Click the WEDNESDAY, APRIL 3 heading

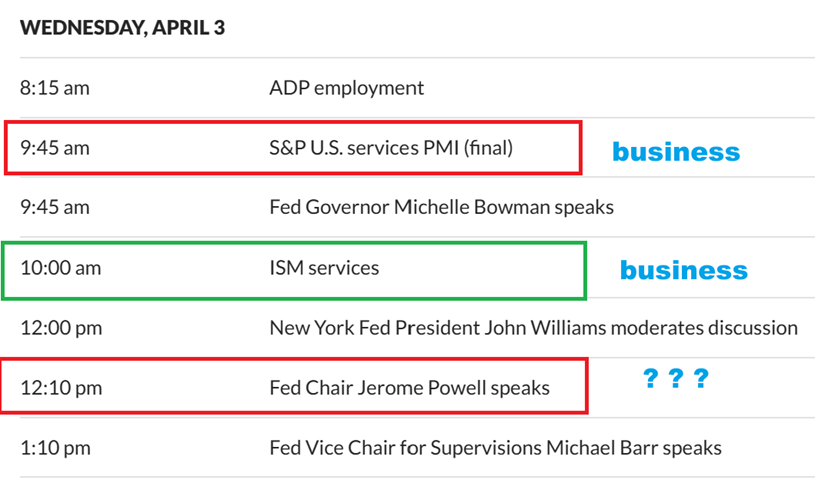coord(122,28)
